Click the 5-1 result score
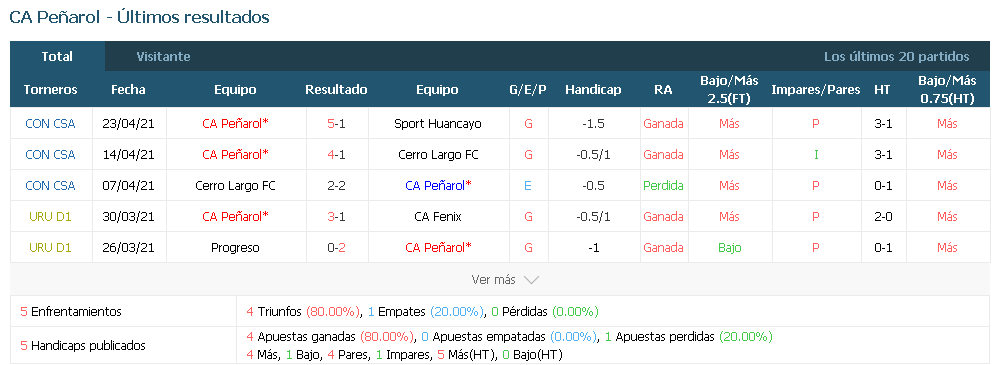 click(x=336, y=123)
